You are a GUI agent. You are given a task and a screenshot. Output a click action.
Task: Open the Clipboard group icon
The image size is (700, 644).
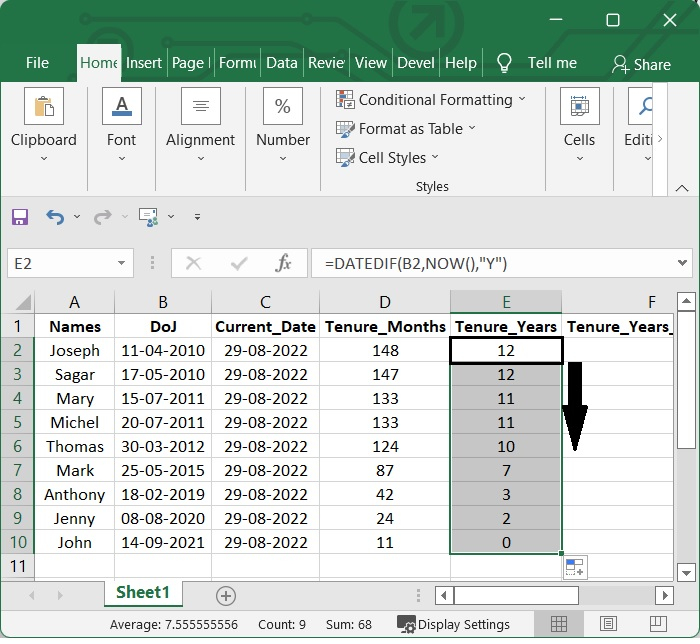(x=43, y=107)
